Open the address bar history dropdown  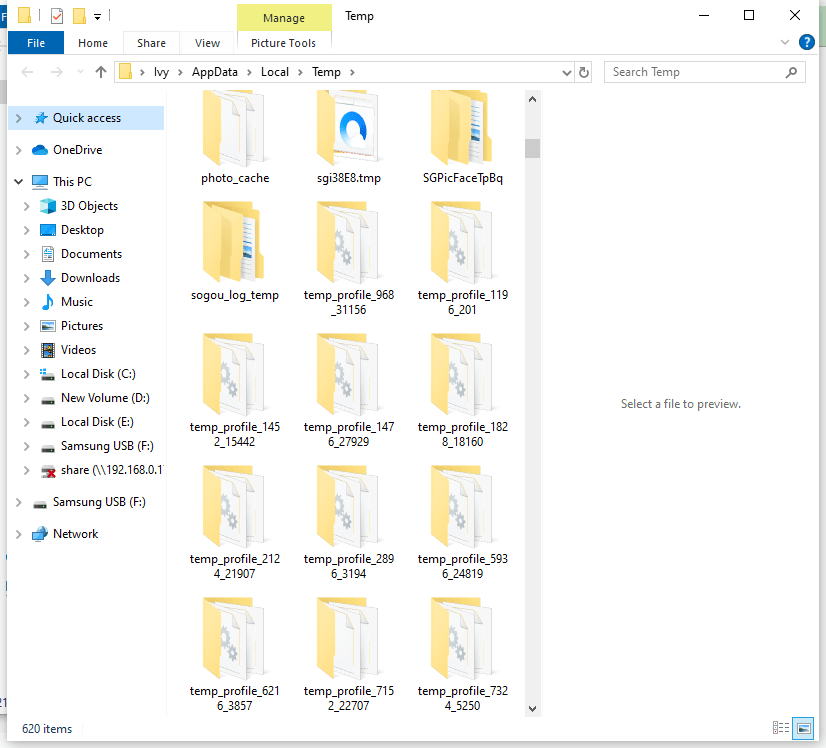[x=567, y=71]
